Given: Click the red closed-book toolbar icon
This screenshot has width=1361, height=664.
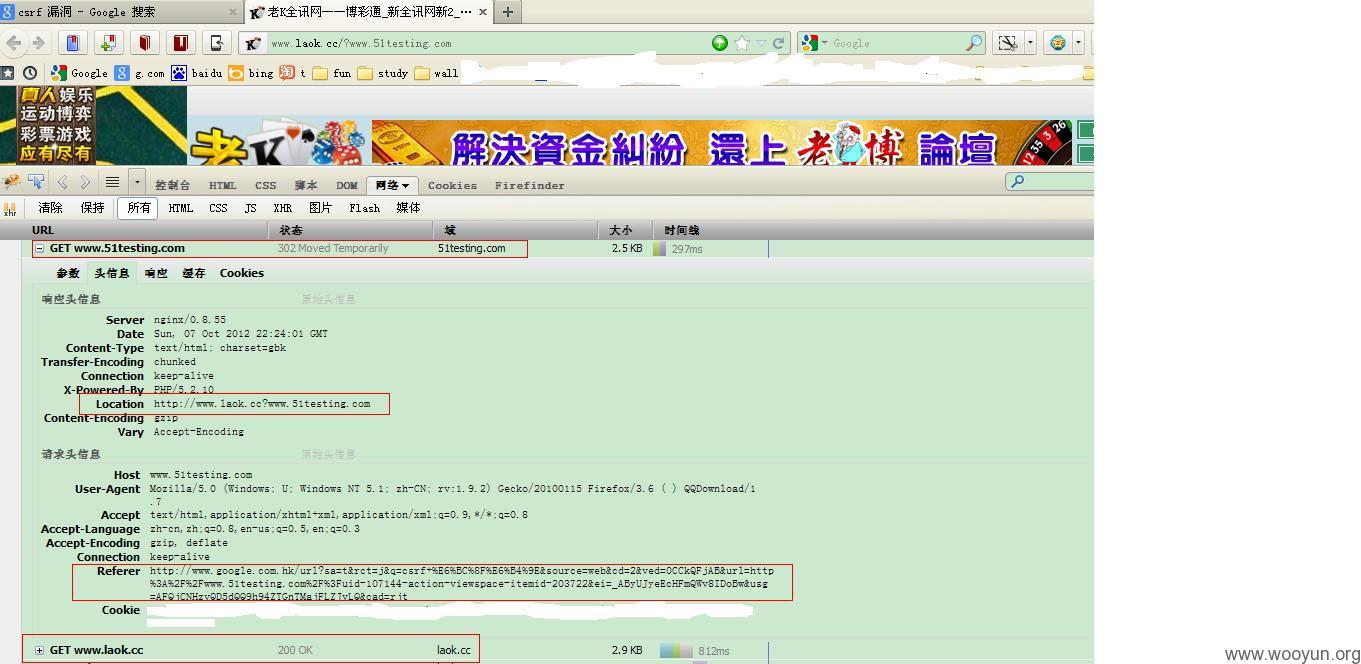Looking at the screenshot, I should click(x=144, y=43).
